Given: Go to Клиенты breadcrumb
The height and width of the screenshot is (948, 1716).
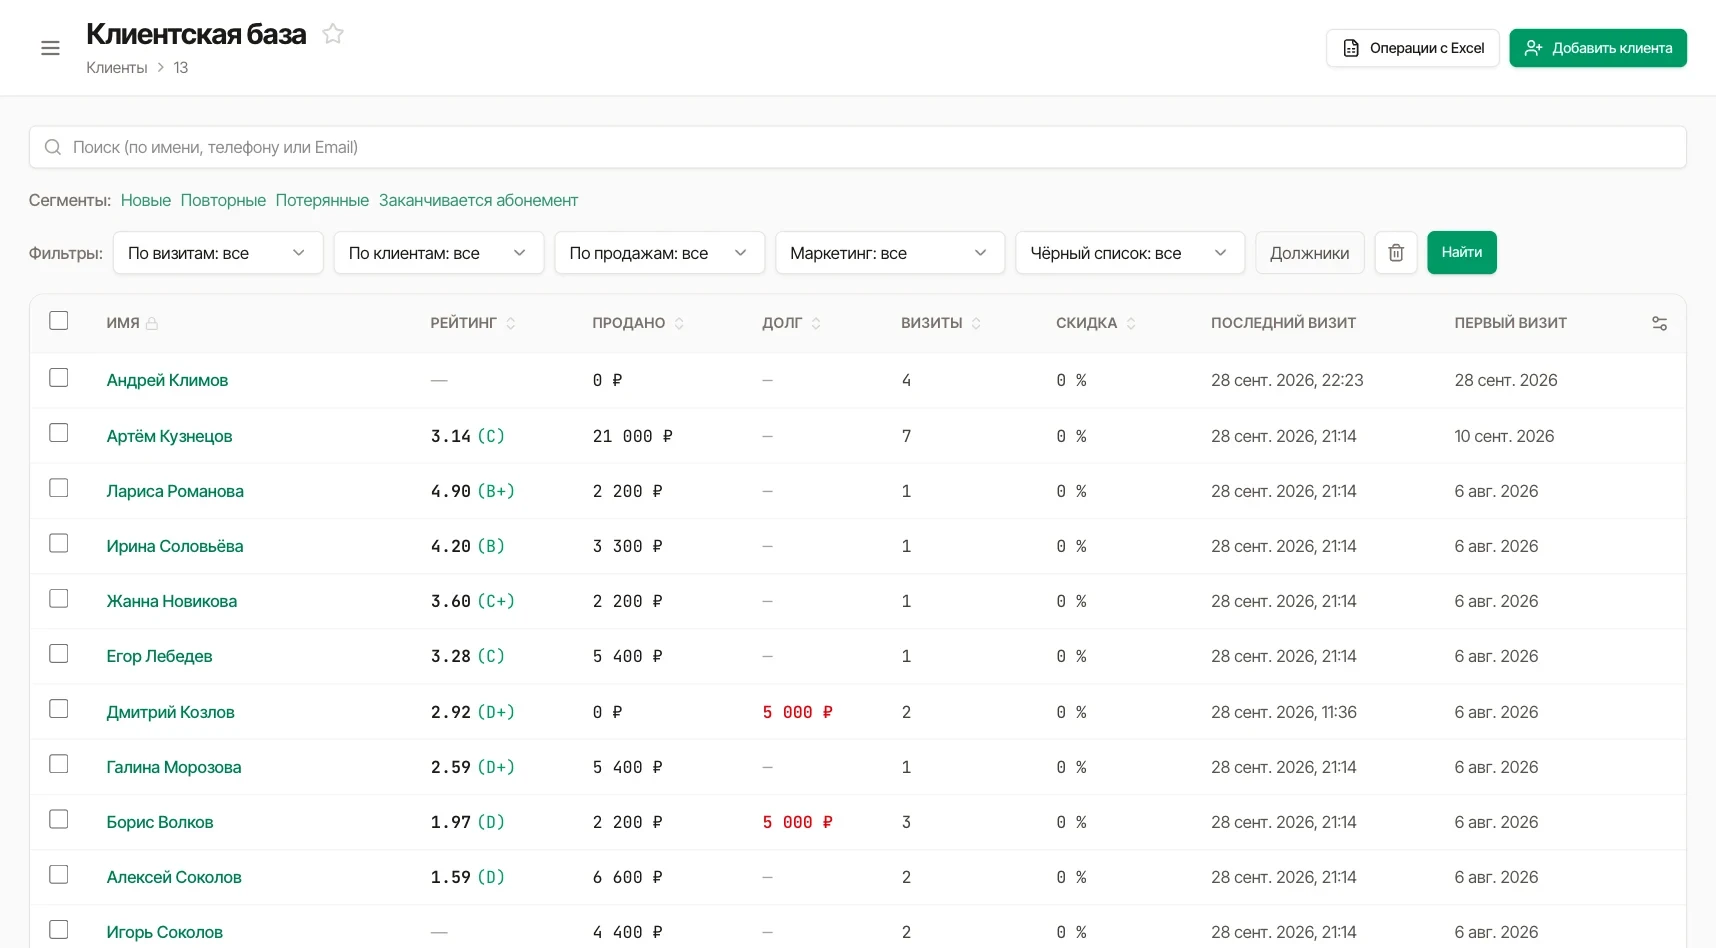Looking at the screenshot, I should point(117,67).
